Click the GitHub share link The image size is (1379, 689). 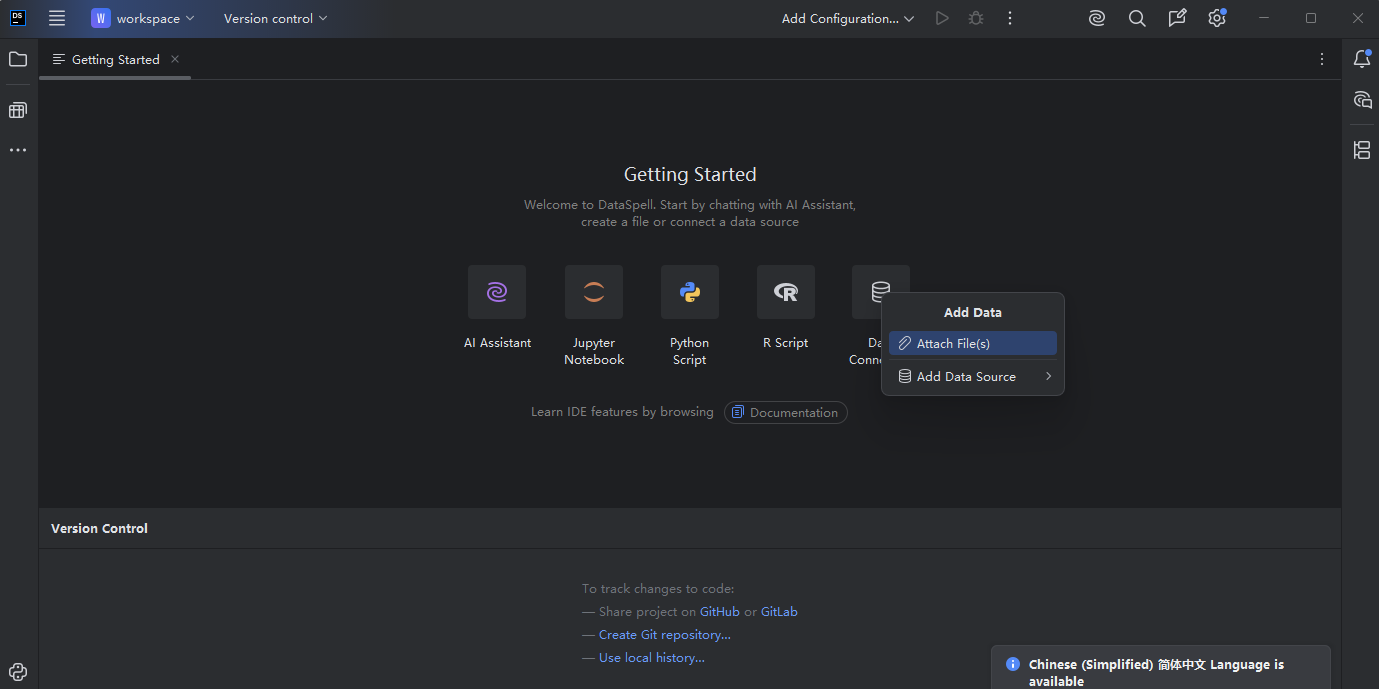719,612
